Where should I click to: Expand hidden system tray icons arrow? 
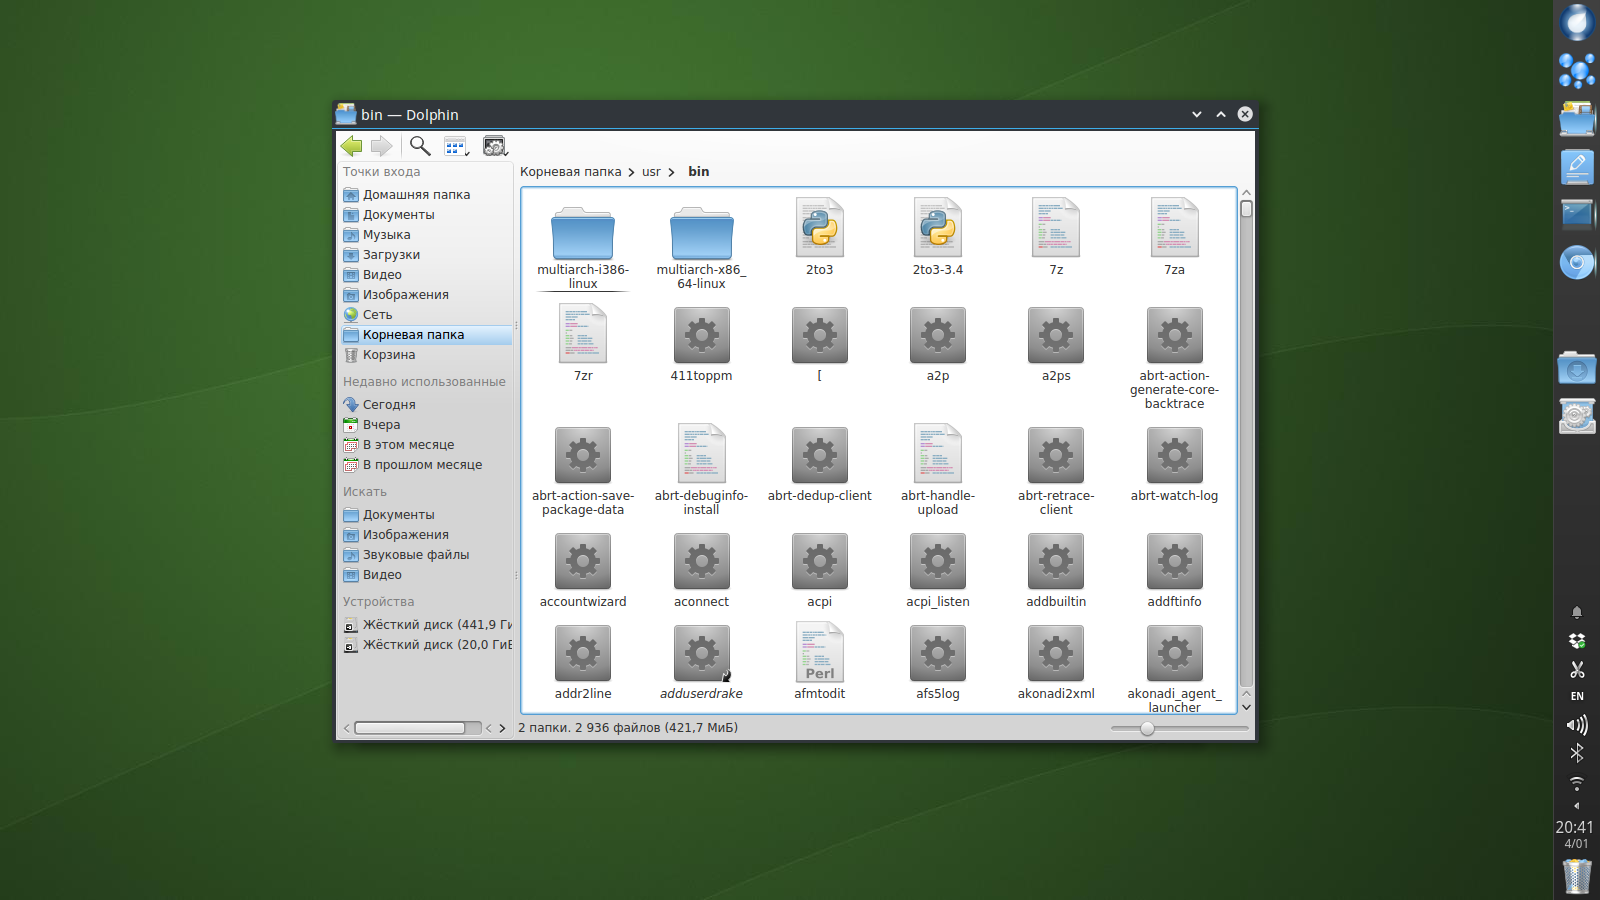pos(1577,806)
